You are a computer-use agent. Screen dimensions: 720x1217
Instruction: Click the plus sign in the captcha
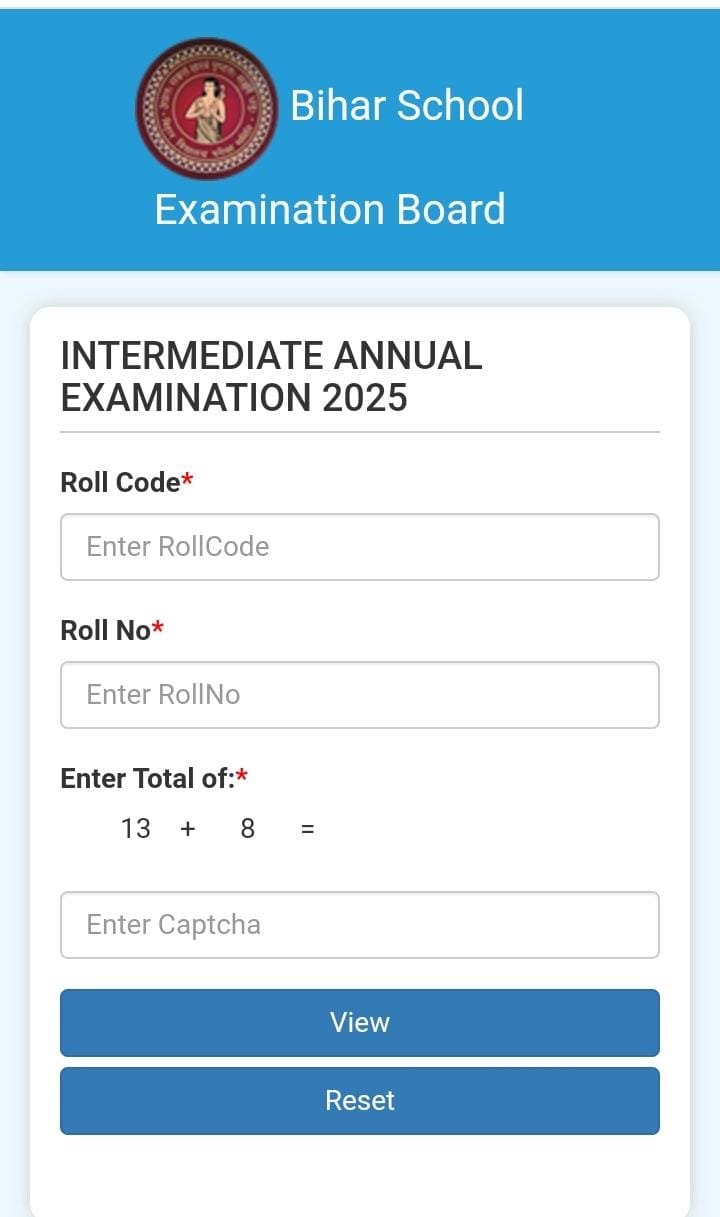[x=188, y=829]
